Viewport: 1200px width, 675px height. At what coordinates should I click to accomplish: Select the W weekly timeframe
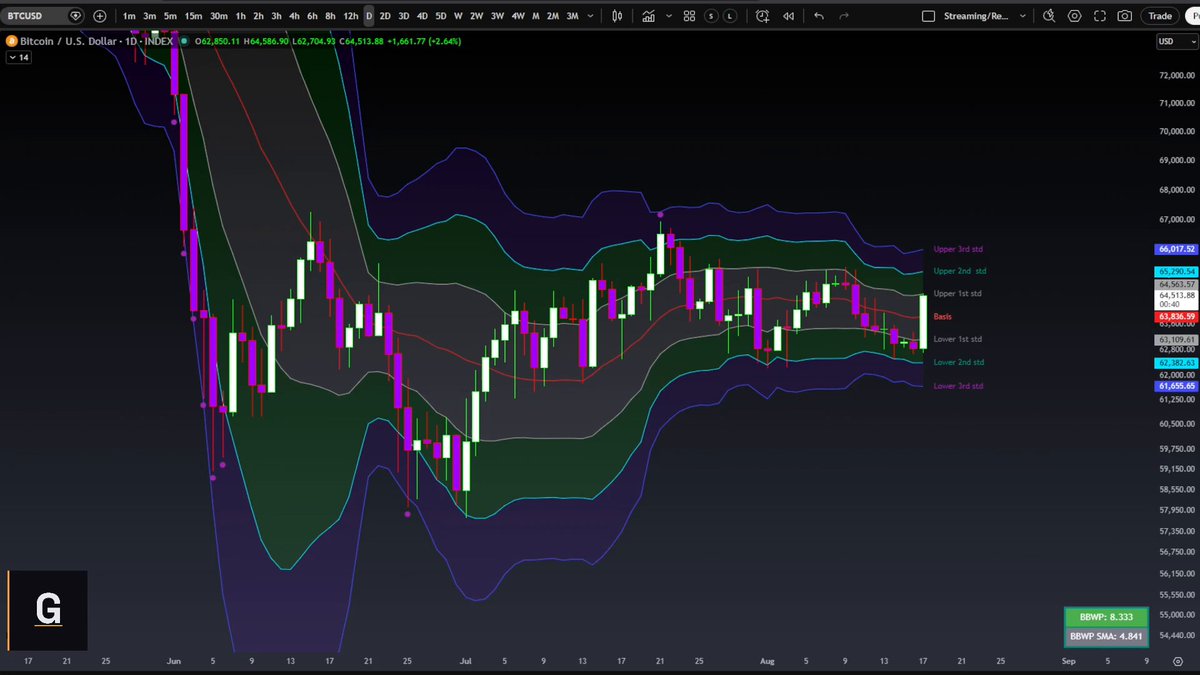tap(458, 16)
